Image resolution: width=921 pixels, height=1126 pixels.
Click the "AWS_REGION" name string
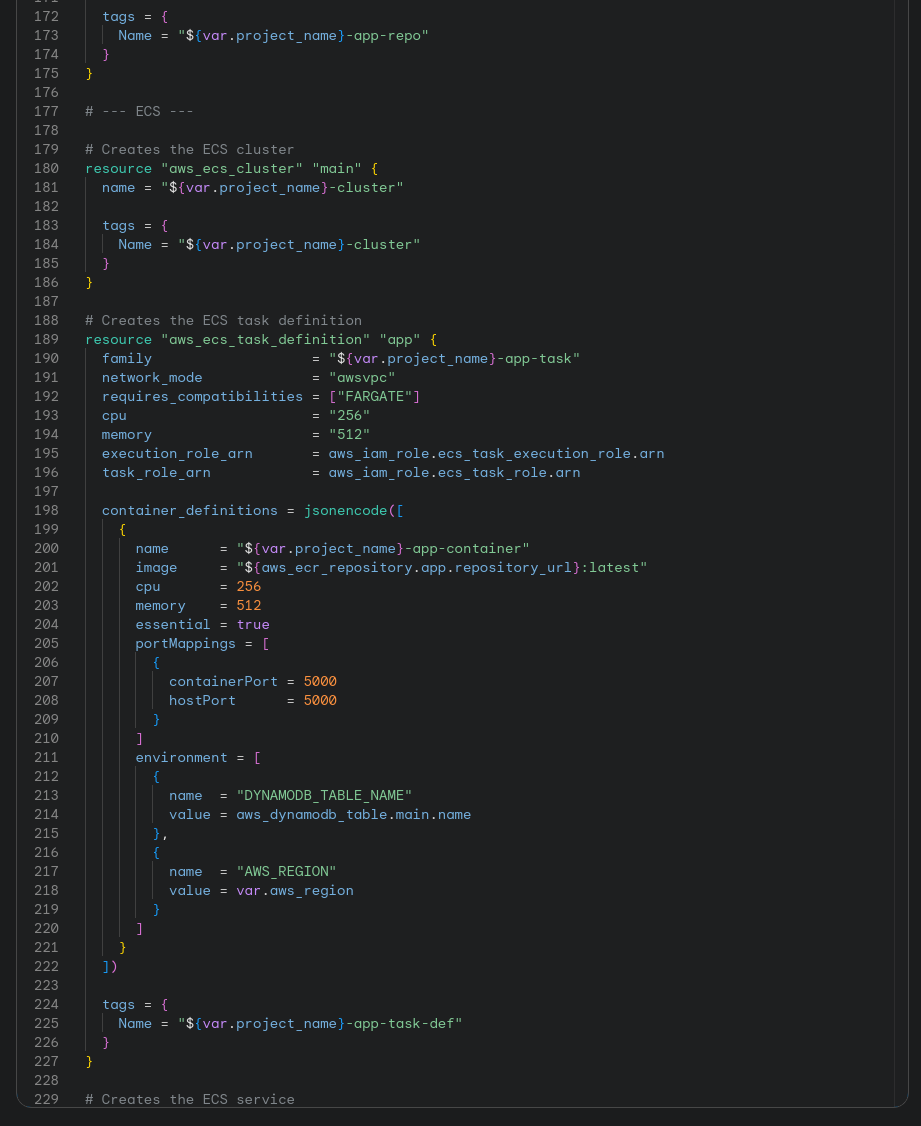pos(286,871)
